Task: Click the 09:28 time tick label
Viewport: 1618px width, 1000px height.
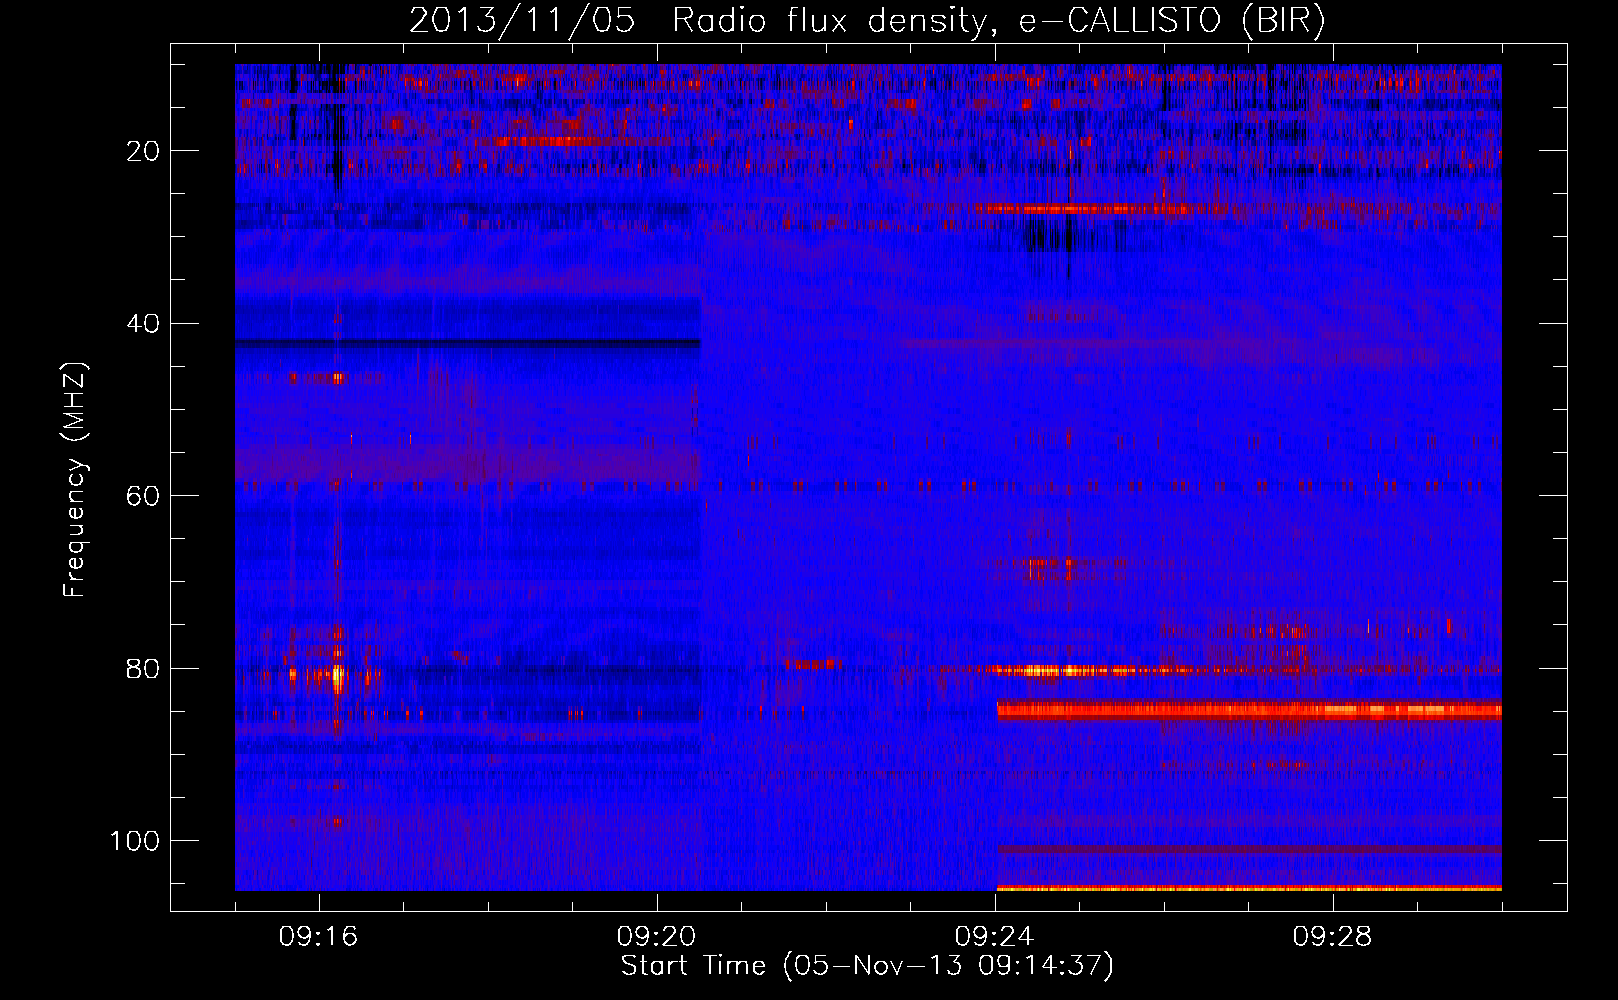Action: point(1333,937)
